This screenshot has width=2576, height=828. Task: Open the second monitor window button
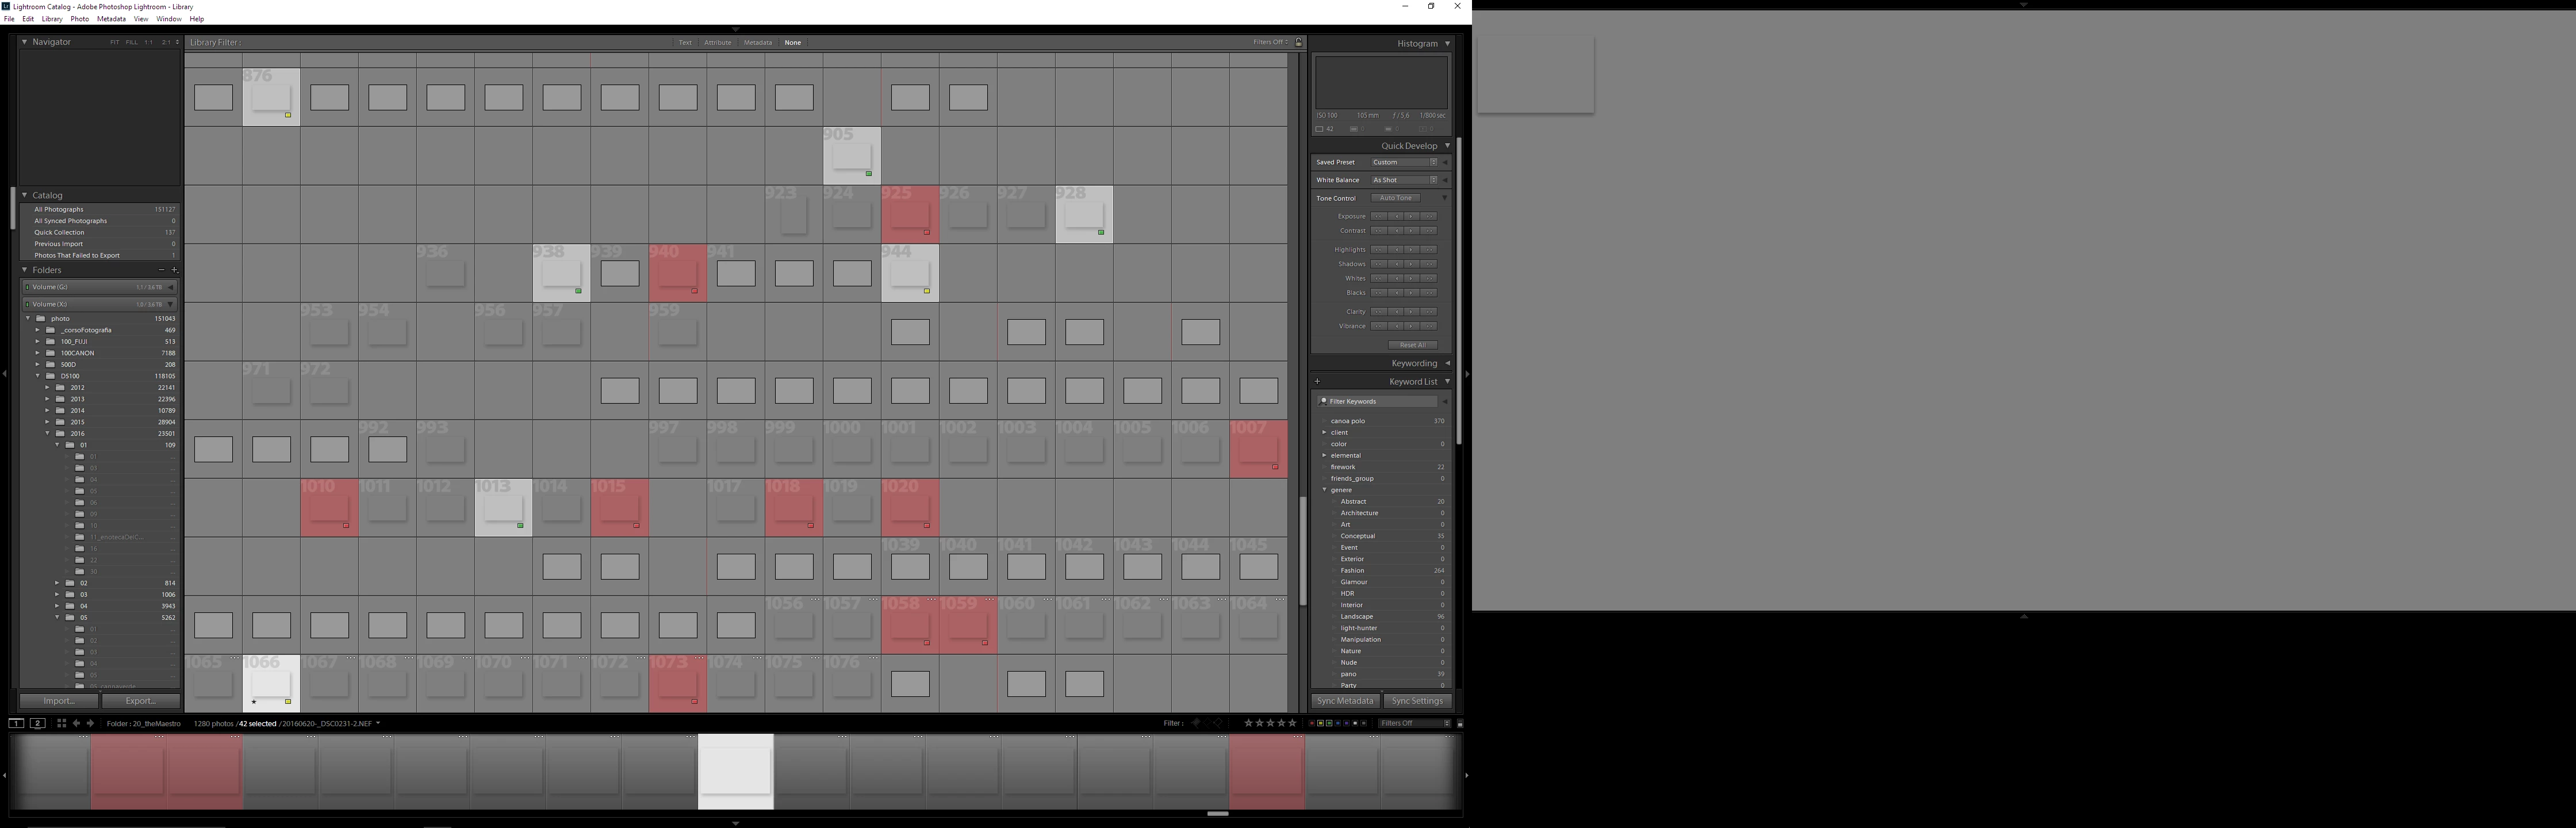pyautogui.click(x=37, y=723)
